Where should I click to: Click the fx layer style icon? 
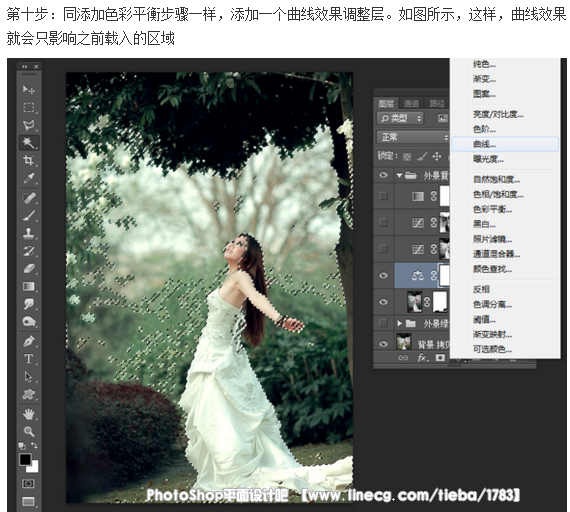[x=422, y=358]
